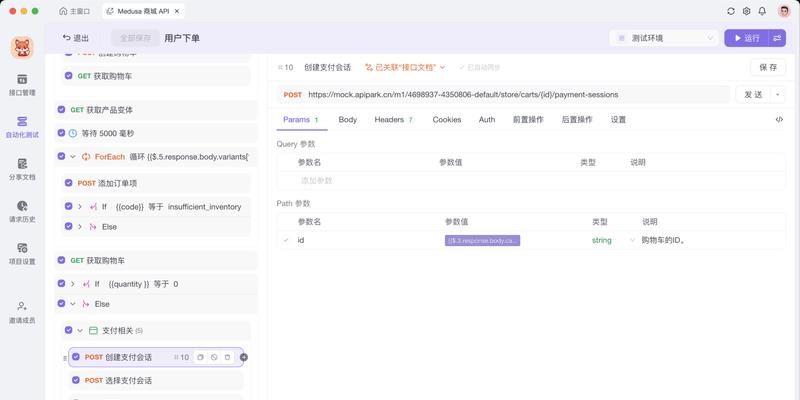
Task: Click the 全部保存 button
Action: [135, 38]
